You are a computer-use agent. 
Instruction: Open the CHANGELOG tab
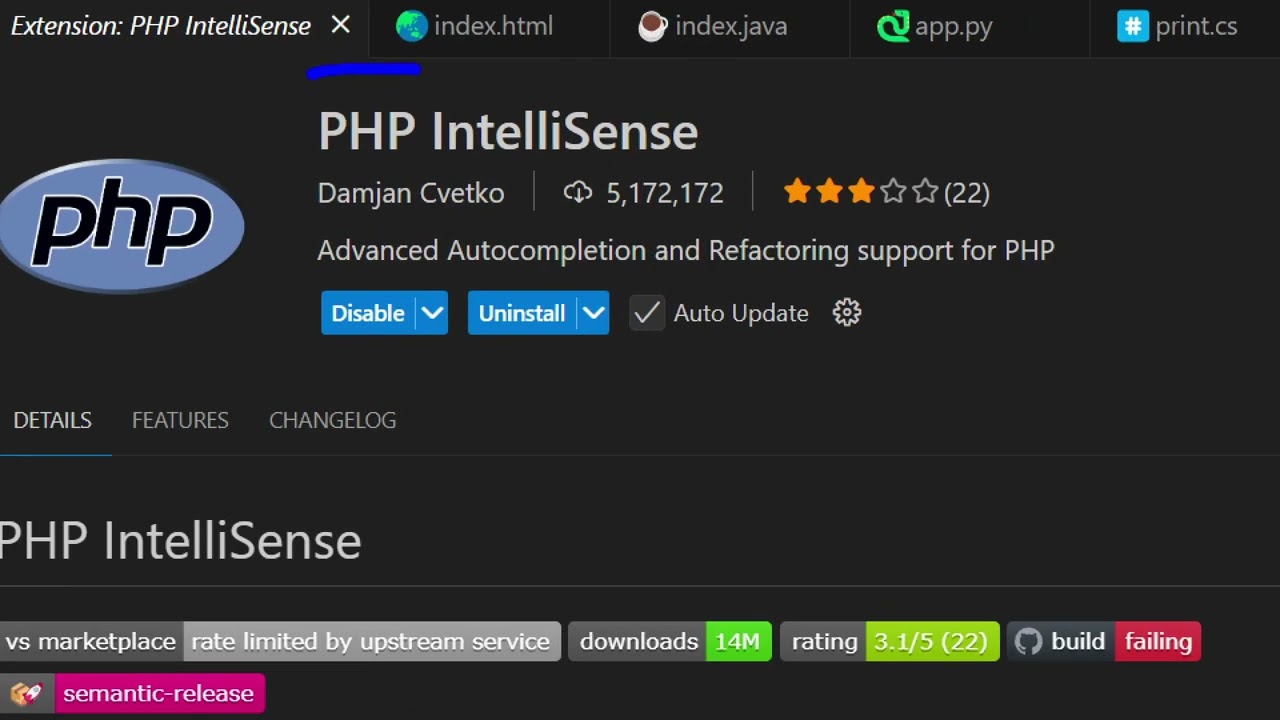click(x=333, y=420)
